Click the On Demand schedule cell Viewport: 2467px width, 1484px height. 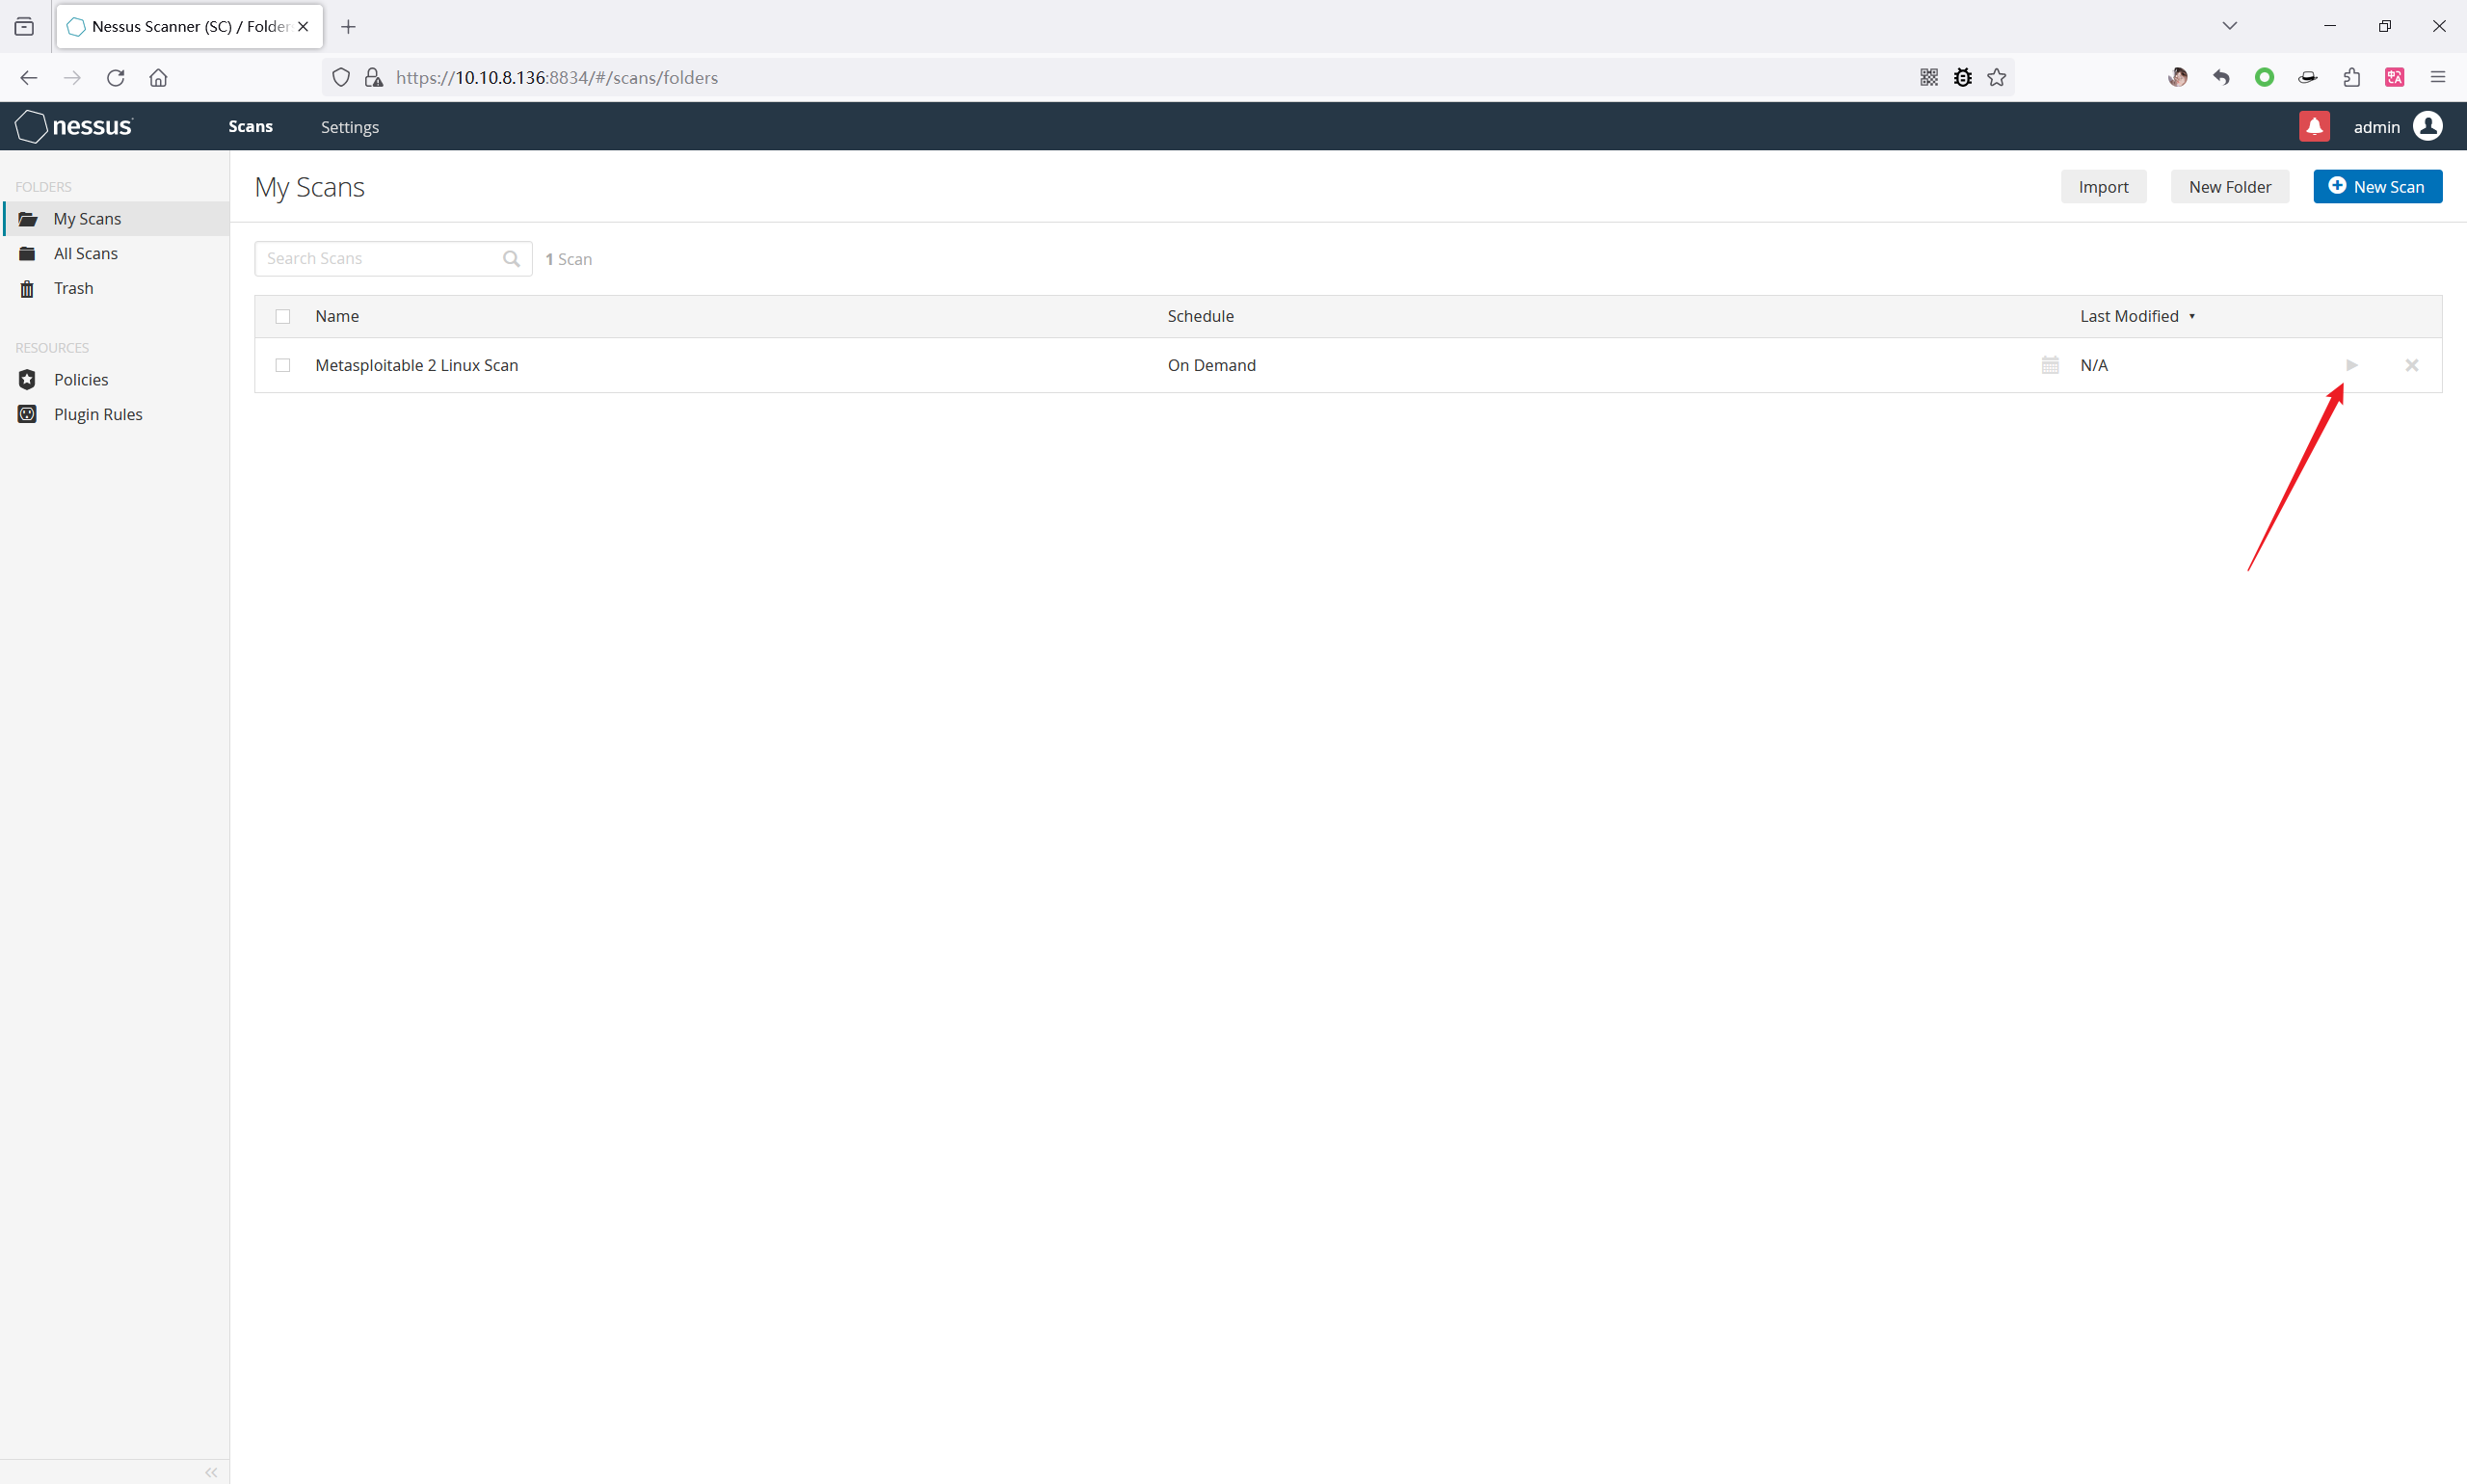tap(1211, 366)
